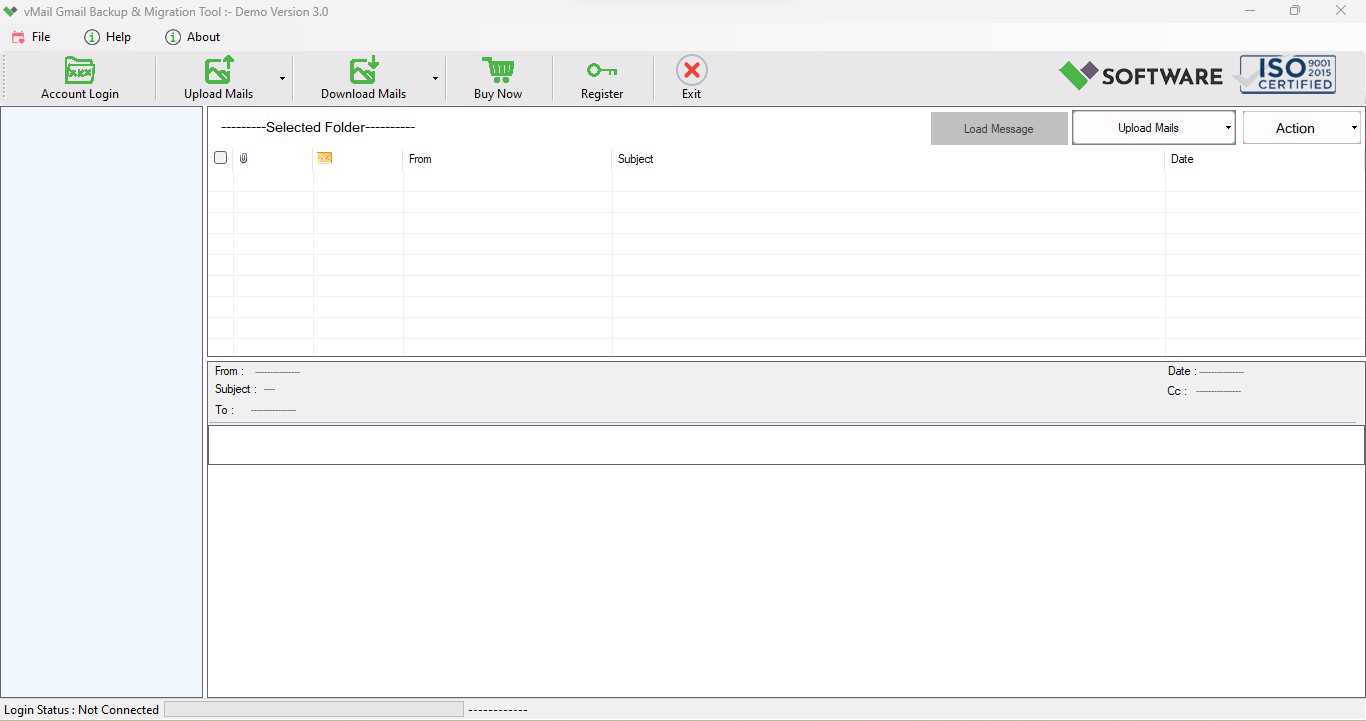This screenshot has height=721, width=1366.
Task: Click the Selected Folder label
Action: [318, 127]
